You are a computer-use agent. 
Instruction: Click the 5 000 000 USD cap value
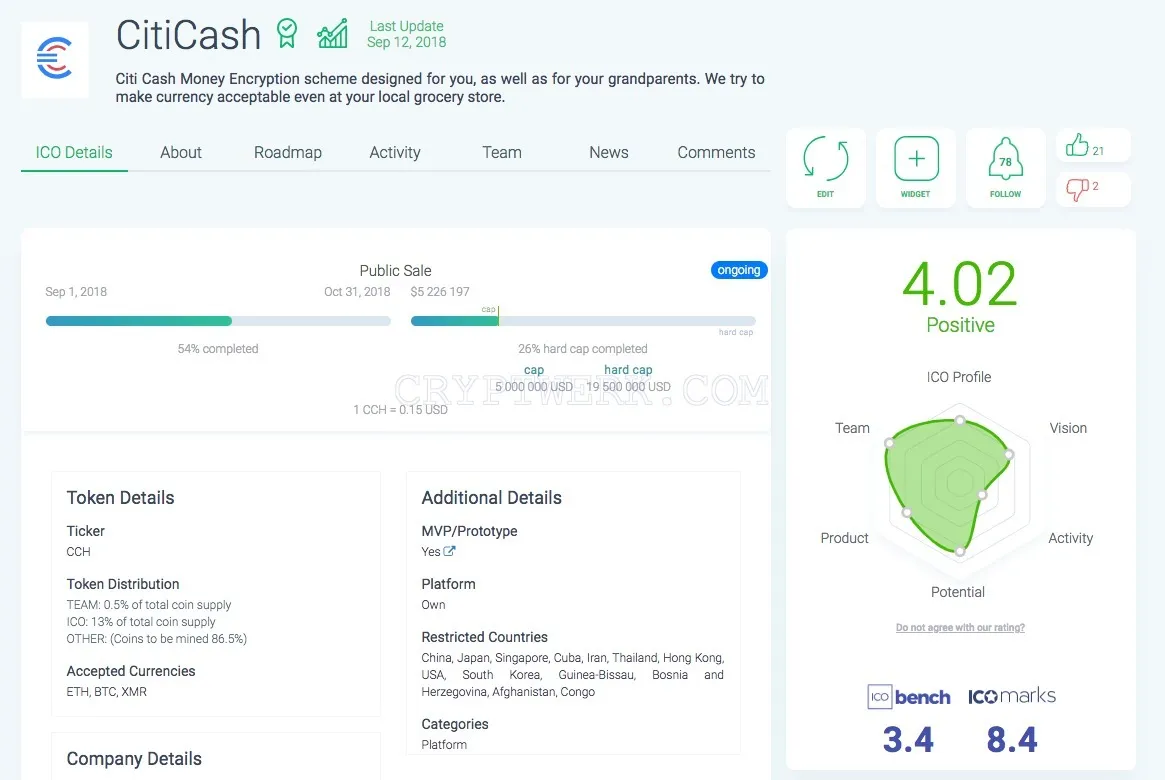click(533, 387)
